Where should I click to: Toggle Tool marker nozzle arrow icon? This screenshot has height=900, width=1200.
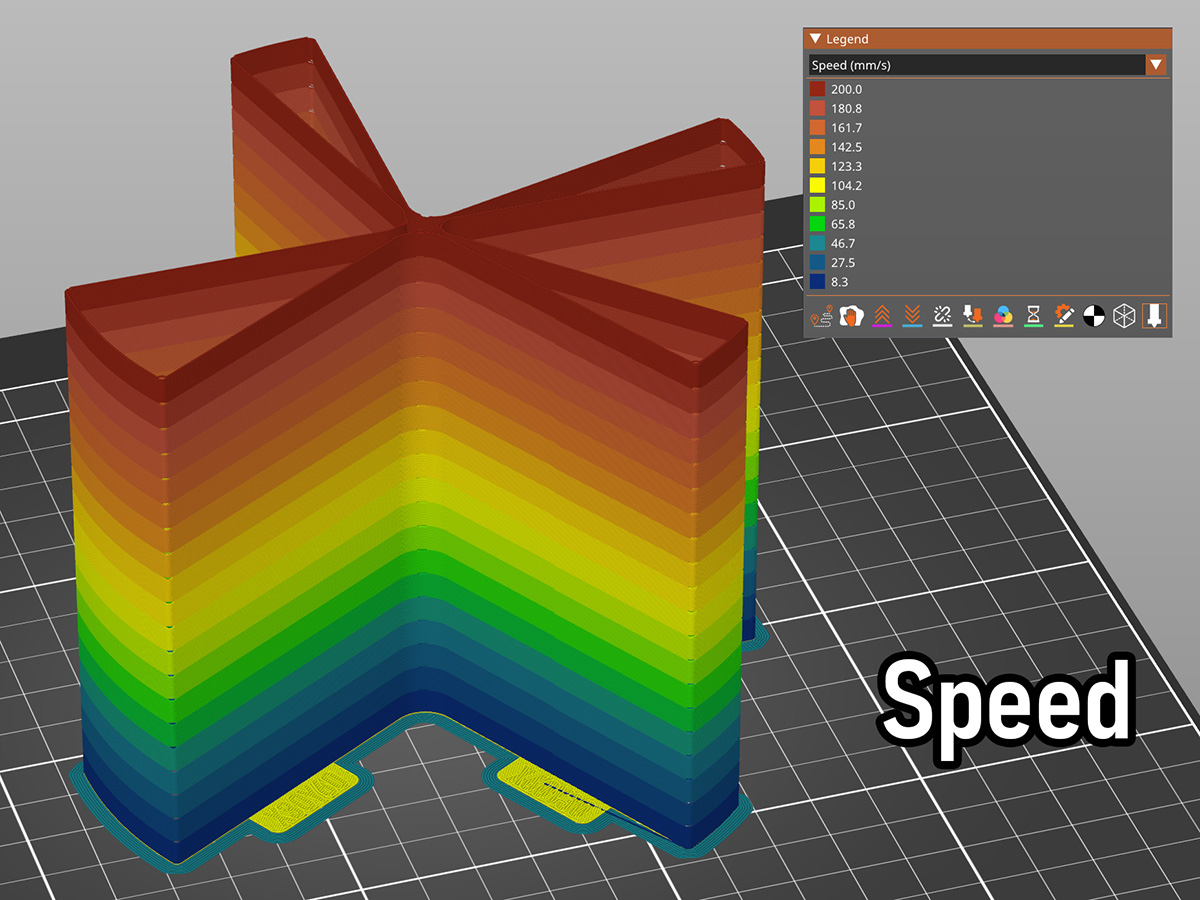click(1154, 316)
